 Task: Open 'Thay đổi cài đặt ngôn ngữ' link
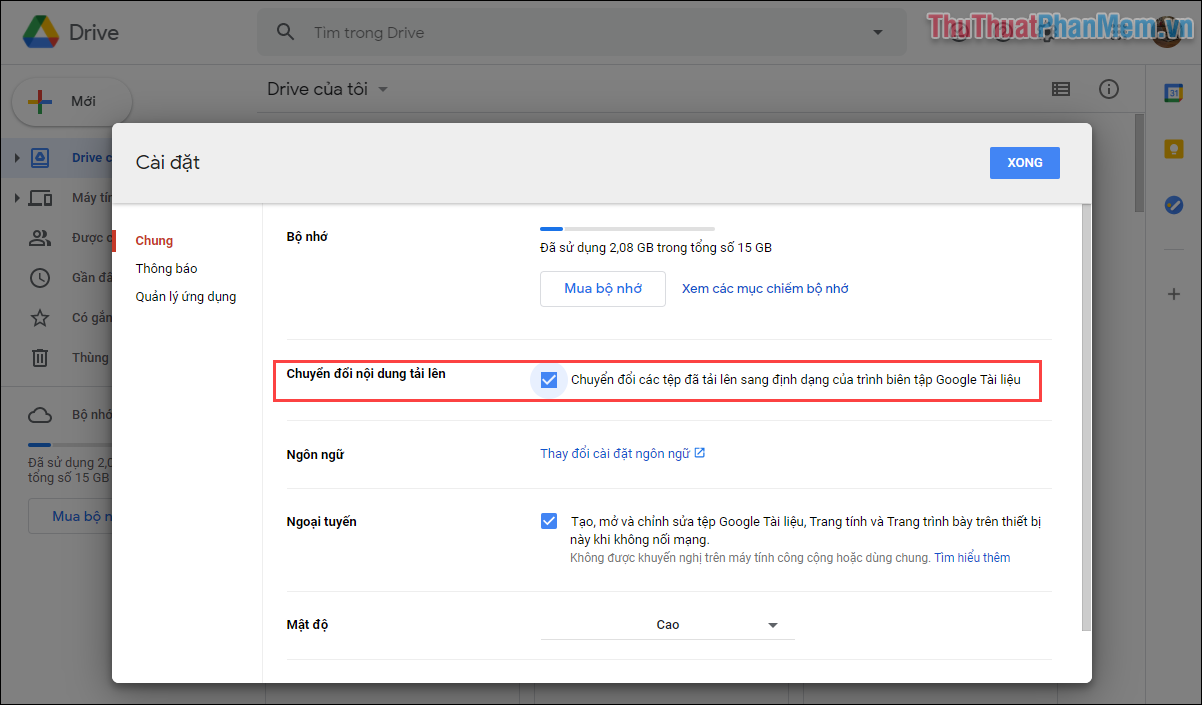(x=623, y=453)
